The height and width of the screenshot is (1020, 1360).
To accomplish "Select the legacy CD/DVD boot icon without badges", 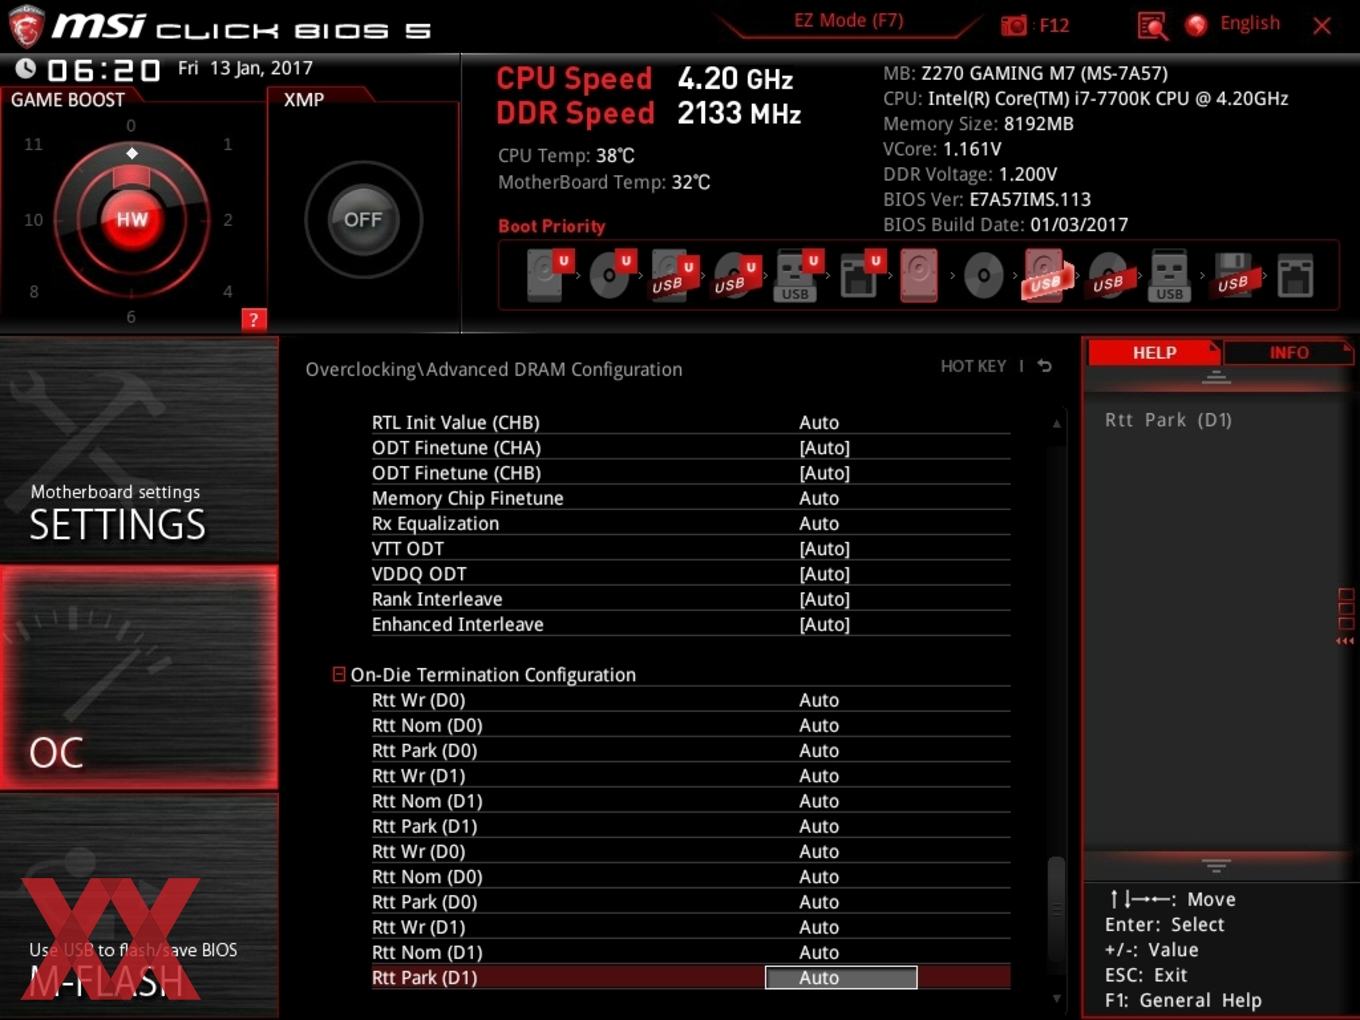I will pyautogui.click(x=983, y=275).
